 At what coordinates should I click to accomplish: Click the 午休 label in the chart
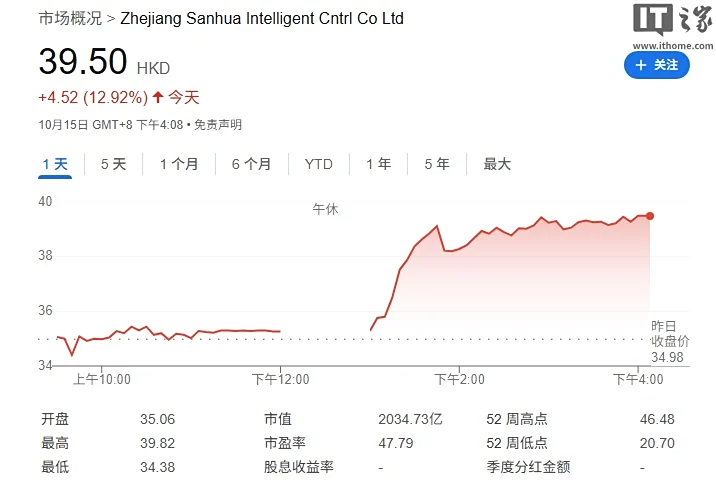[x=325, y=209]
